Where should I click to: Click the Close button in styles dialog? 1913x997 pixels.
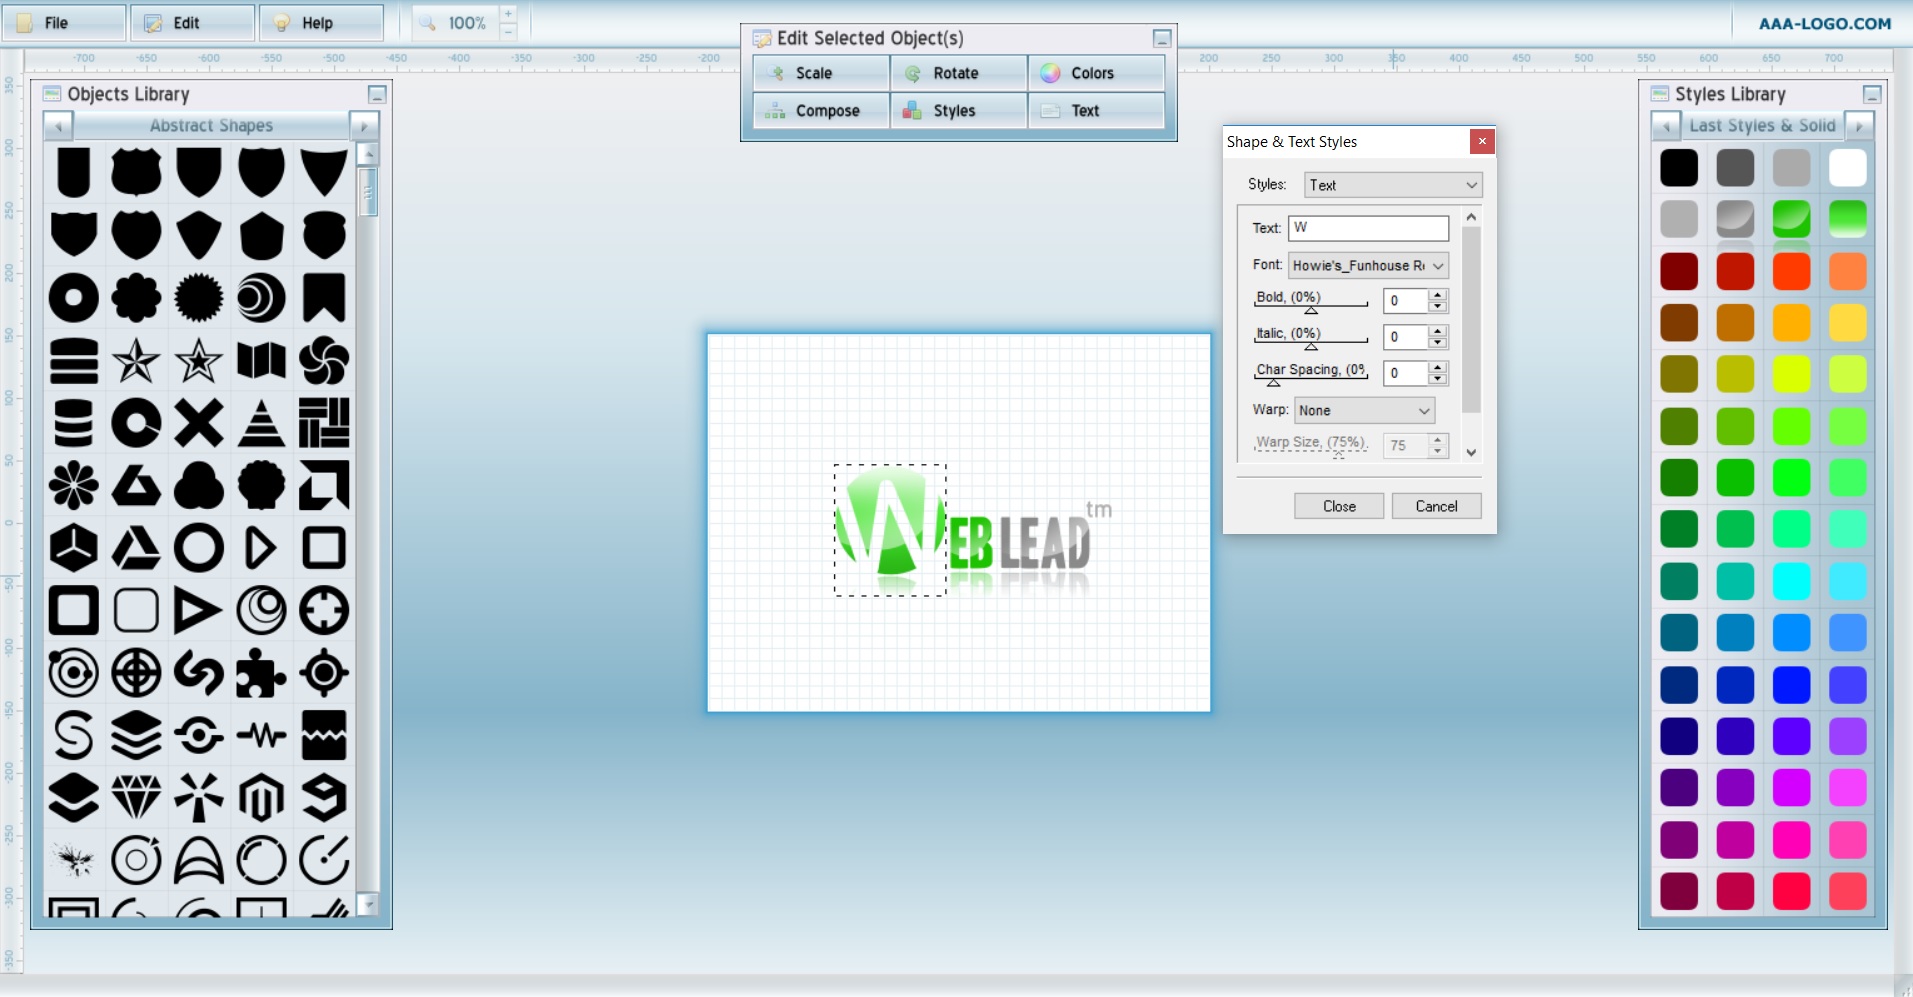[x=1338, y=506]
